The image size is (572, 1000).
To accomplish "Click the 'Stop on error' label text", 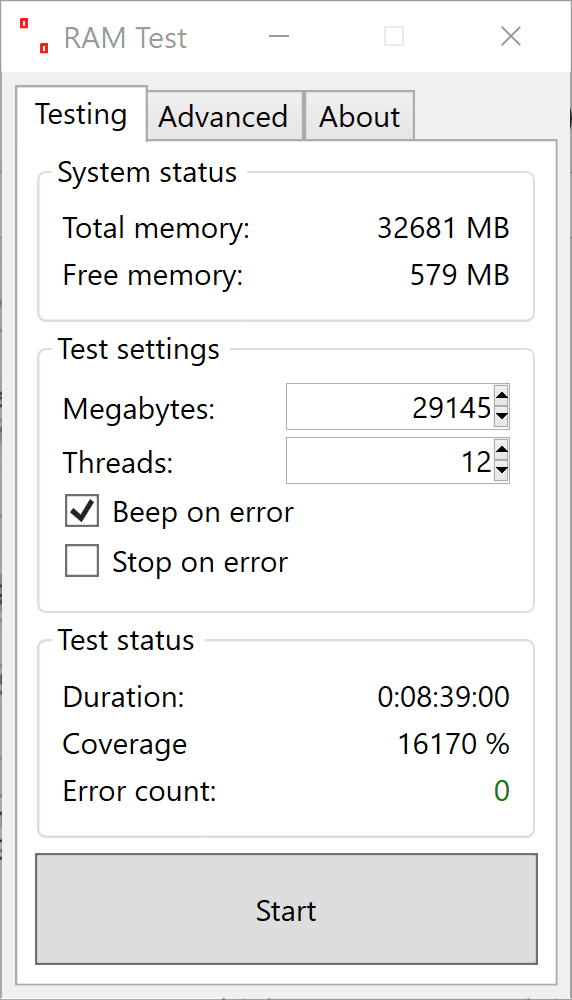I will pyautogui.click(x=200, y=562).
